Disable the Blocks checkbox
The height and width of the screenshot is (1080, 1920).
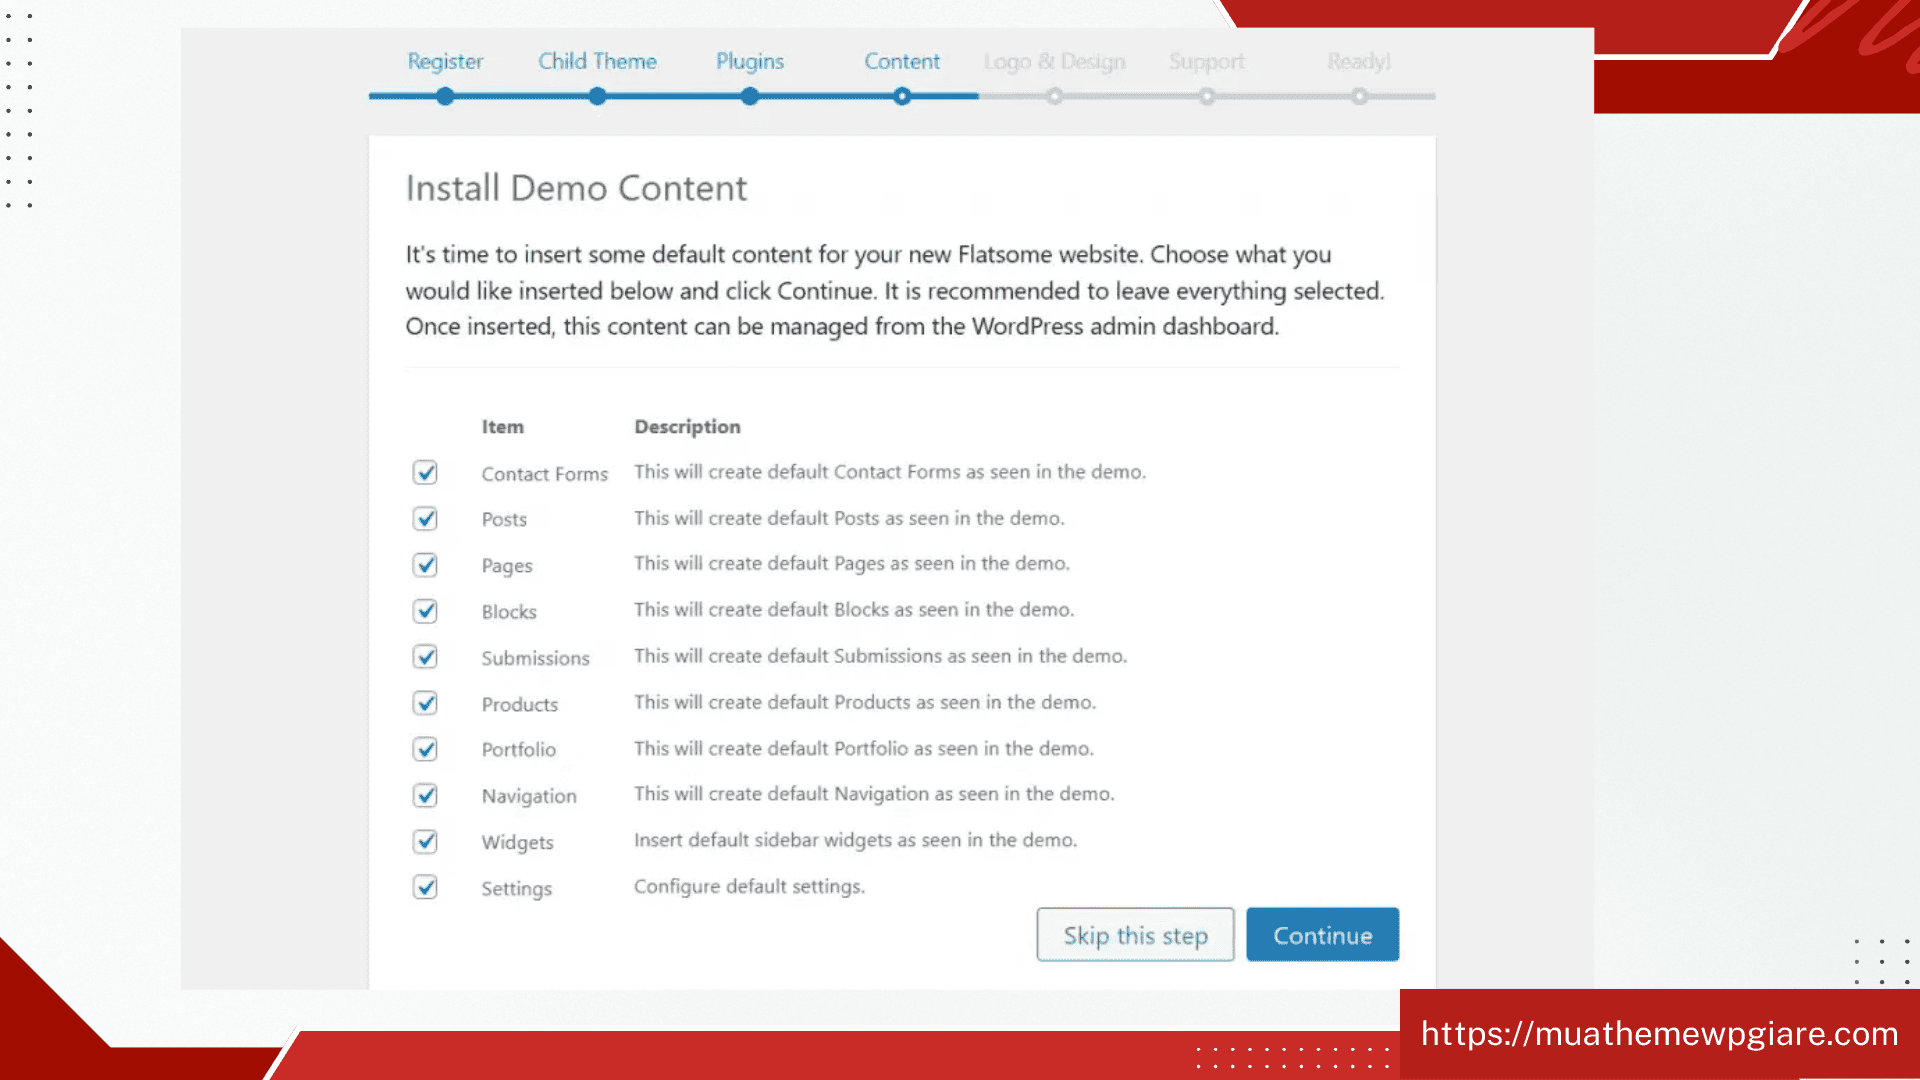(x=425, y=610)
